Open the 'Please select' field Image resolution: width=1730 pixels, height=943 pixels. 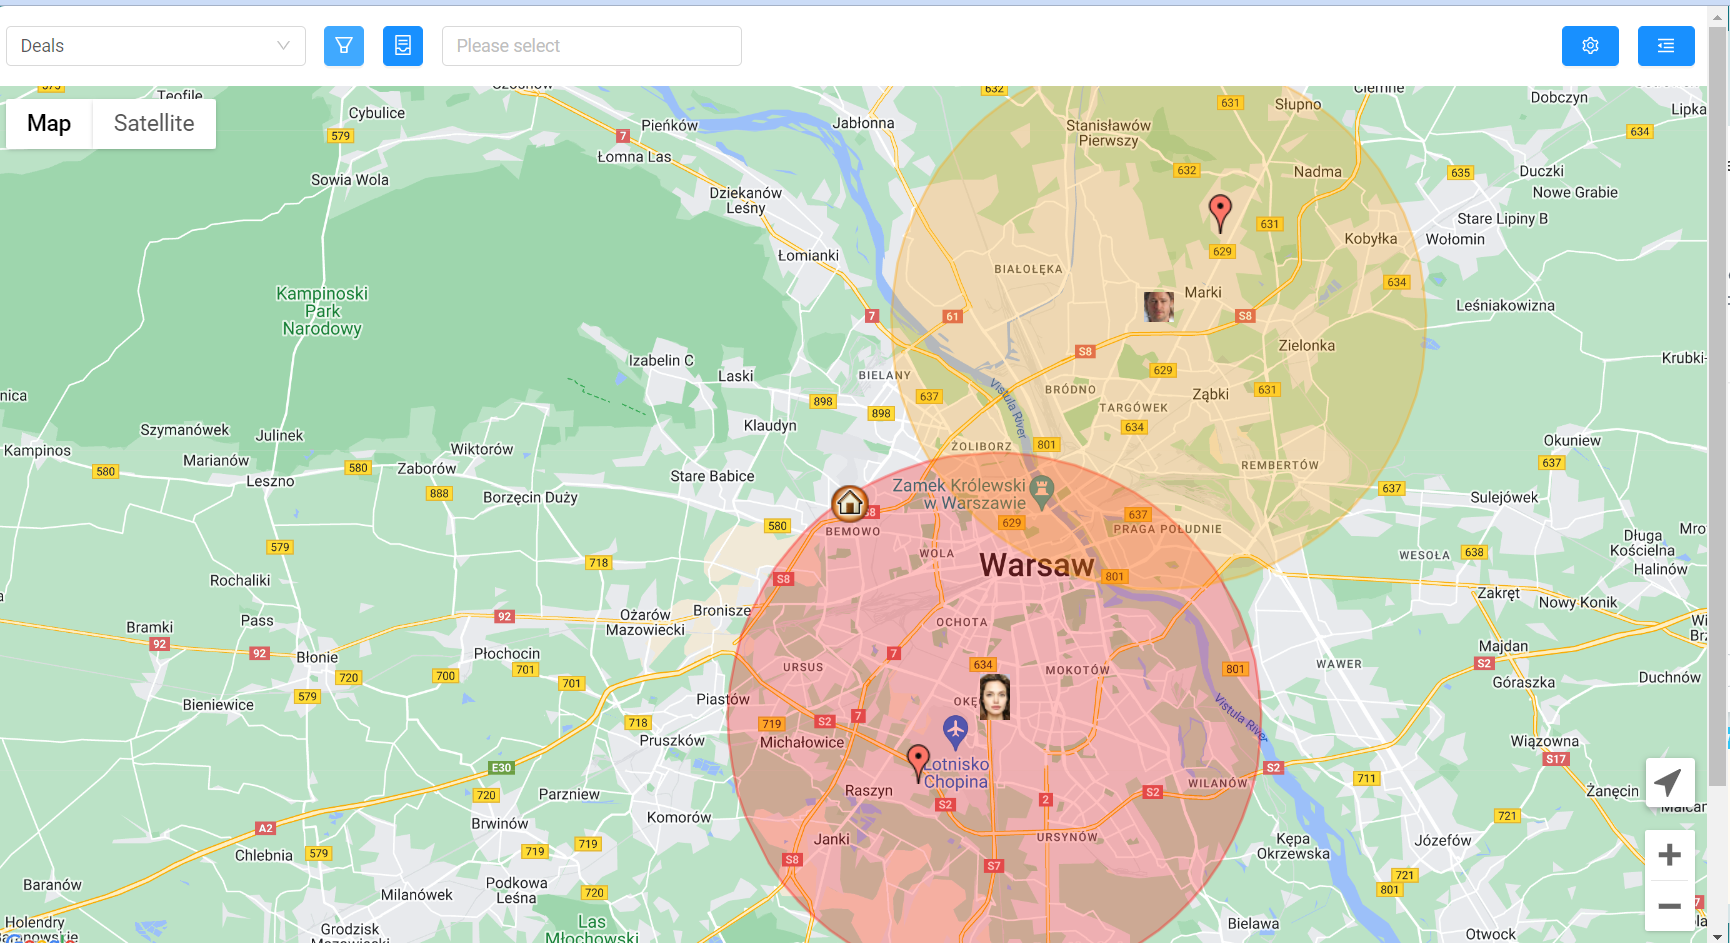[592, 46]
